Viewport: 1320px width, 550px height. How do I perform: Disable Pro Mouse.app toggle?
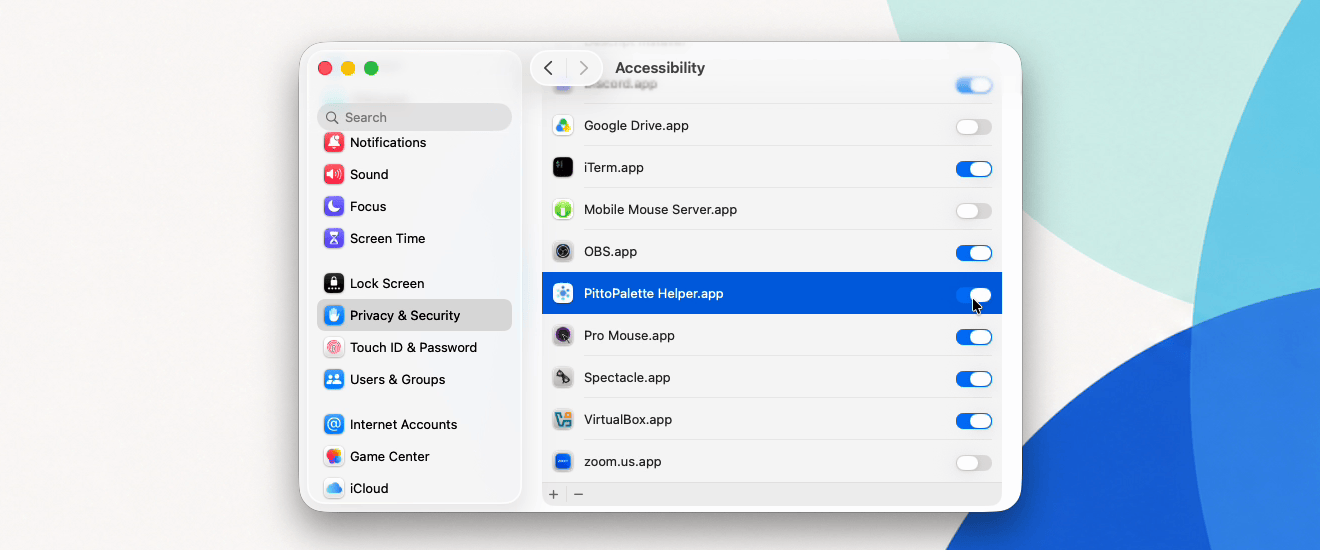pos(974,337)
